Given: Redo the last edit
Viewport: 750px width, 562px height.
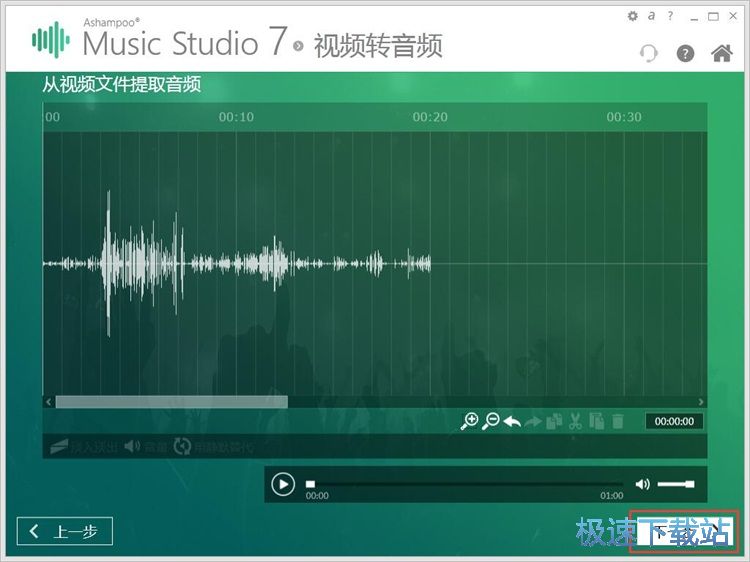Looking at the screenshot, I should (533, 422).
